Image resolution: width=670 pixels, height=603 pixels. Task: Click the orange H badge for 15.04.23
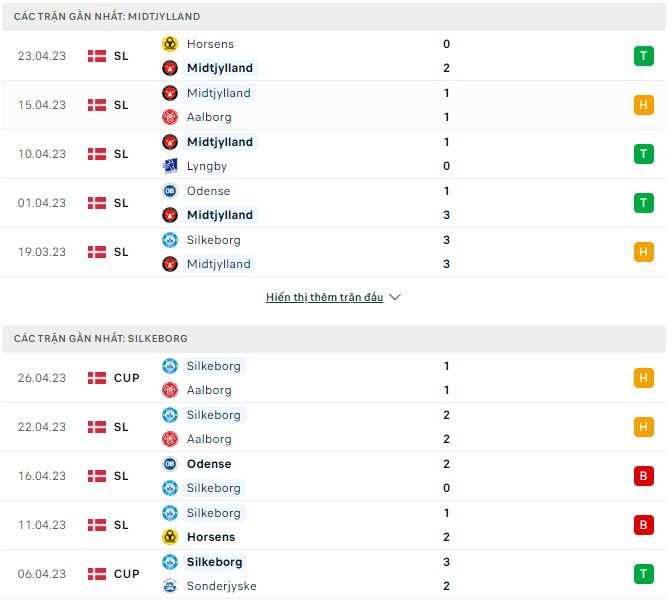pos(643,105)
